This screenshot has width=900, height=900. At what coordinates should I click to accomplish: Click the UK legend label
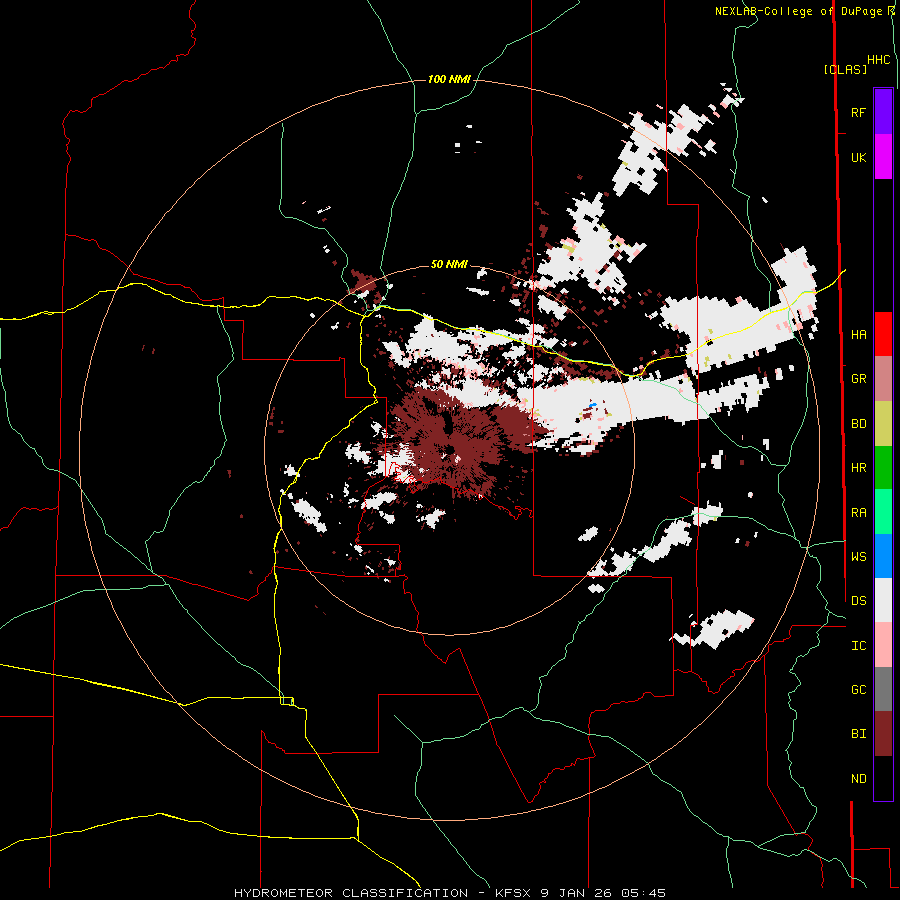point(859,157)
